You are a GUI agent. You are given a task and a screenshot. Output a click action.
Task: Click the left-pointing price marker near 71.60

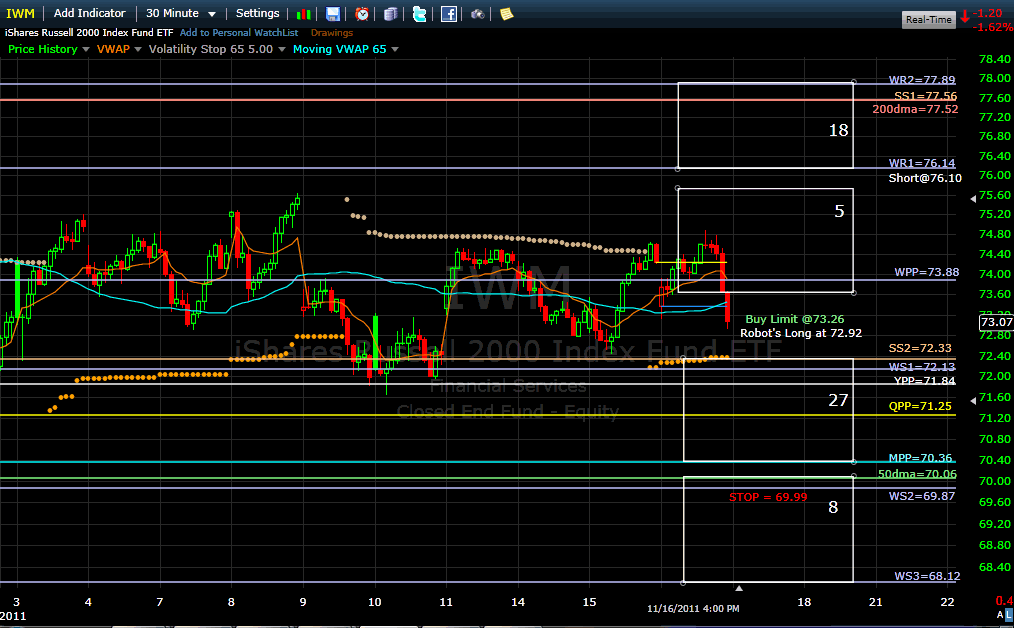[973, 401]
